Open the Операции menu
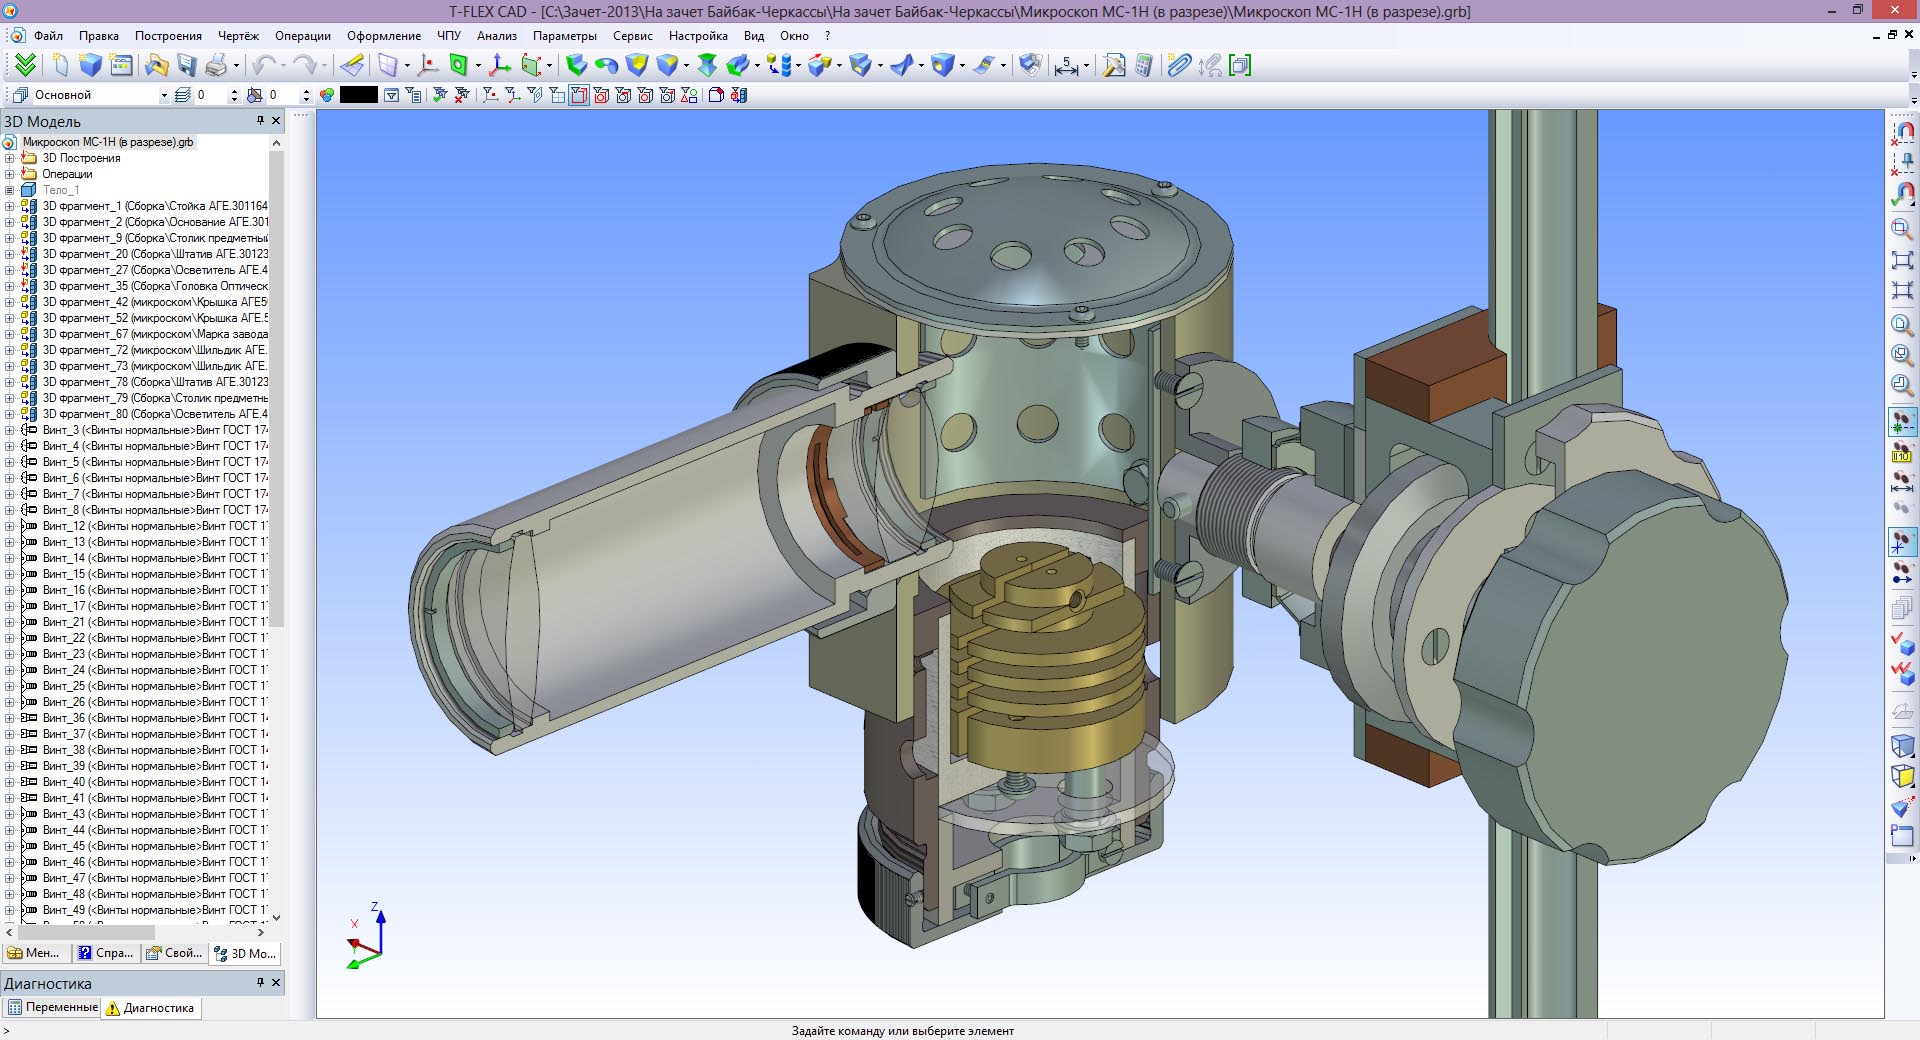 coord(303,35)
